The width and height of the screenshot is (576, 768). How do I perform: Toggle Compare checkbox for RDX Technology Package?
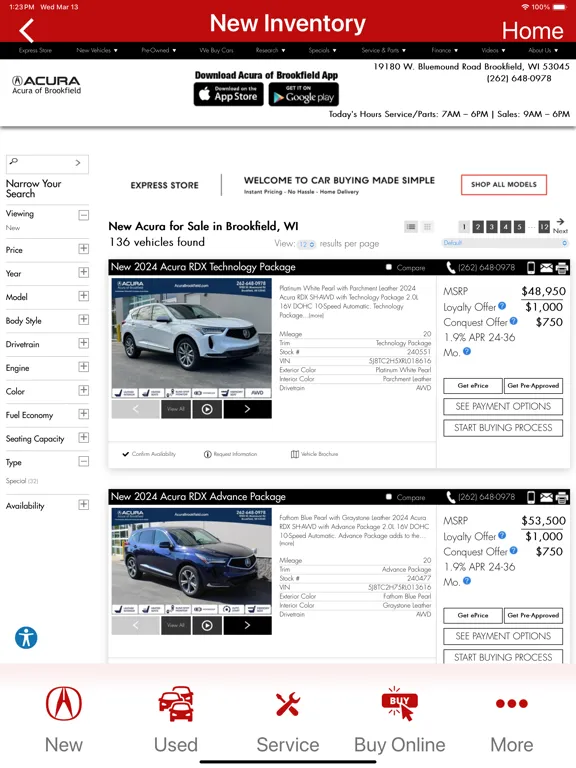coord(388,267)
